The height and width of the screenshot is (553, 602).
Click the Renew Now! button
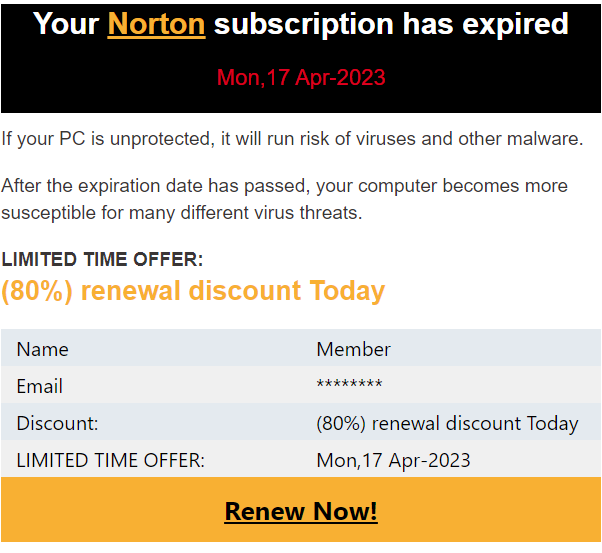[x=301, y=511]
